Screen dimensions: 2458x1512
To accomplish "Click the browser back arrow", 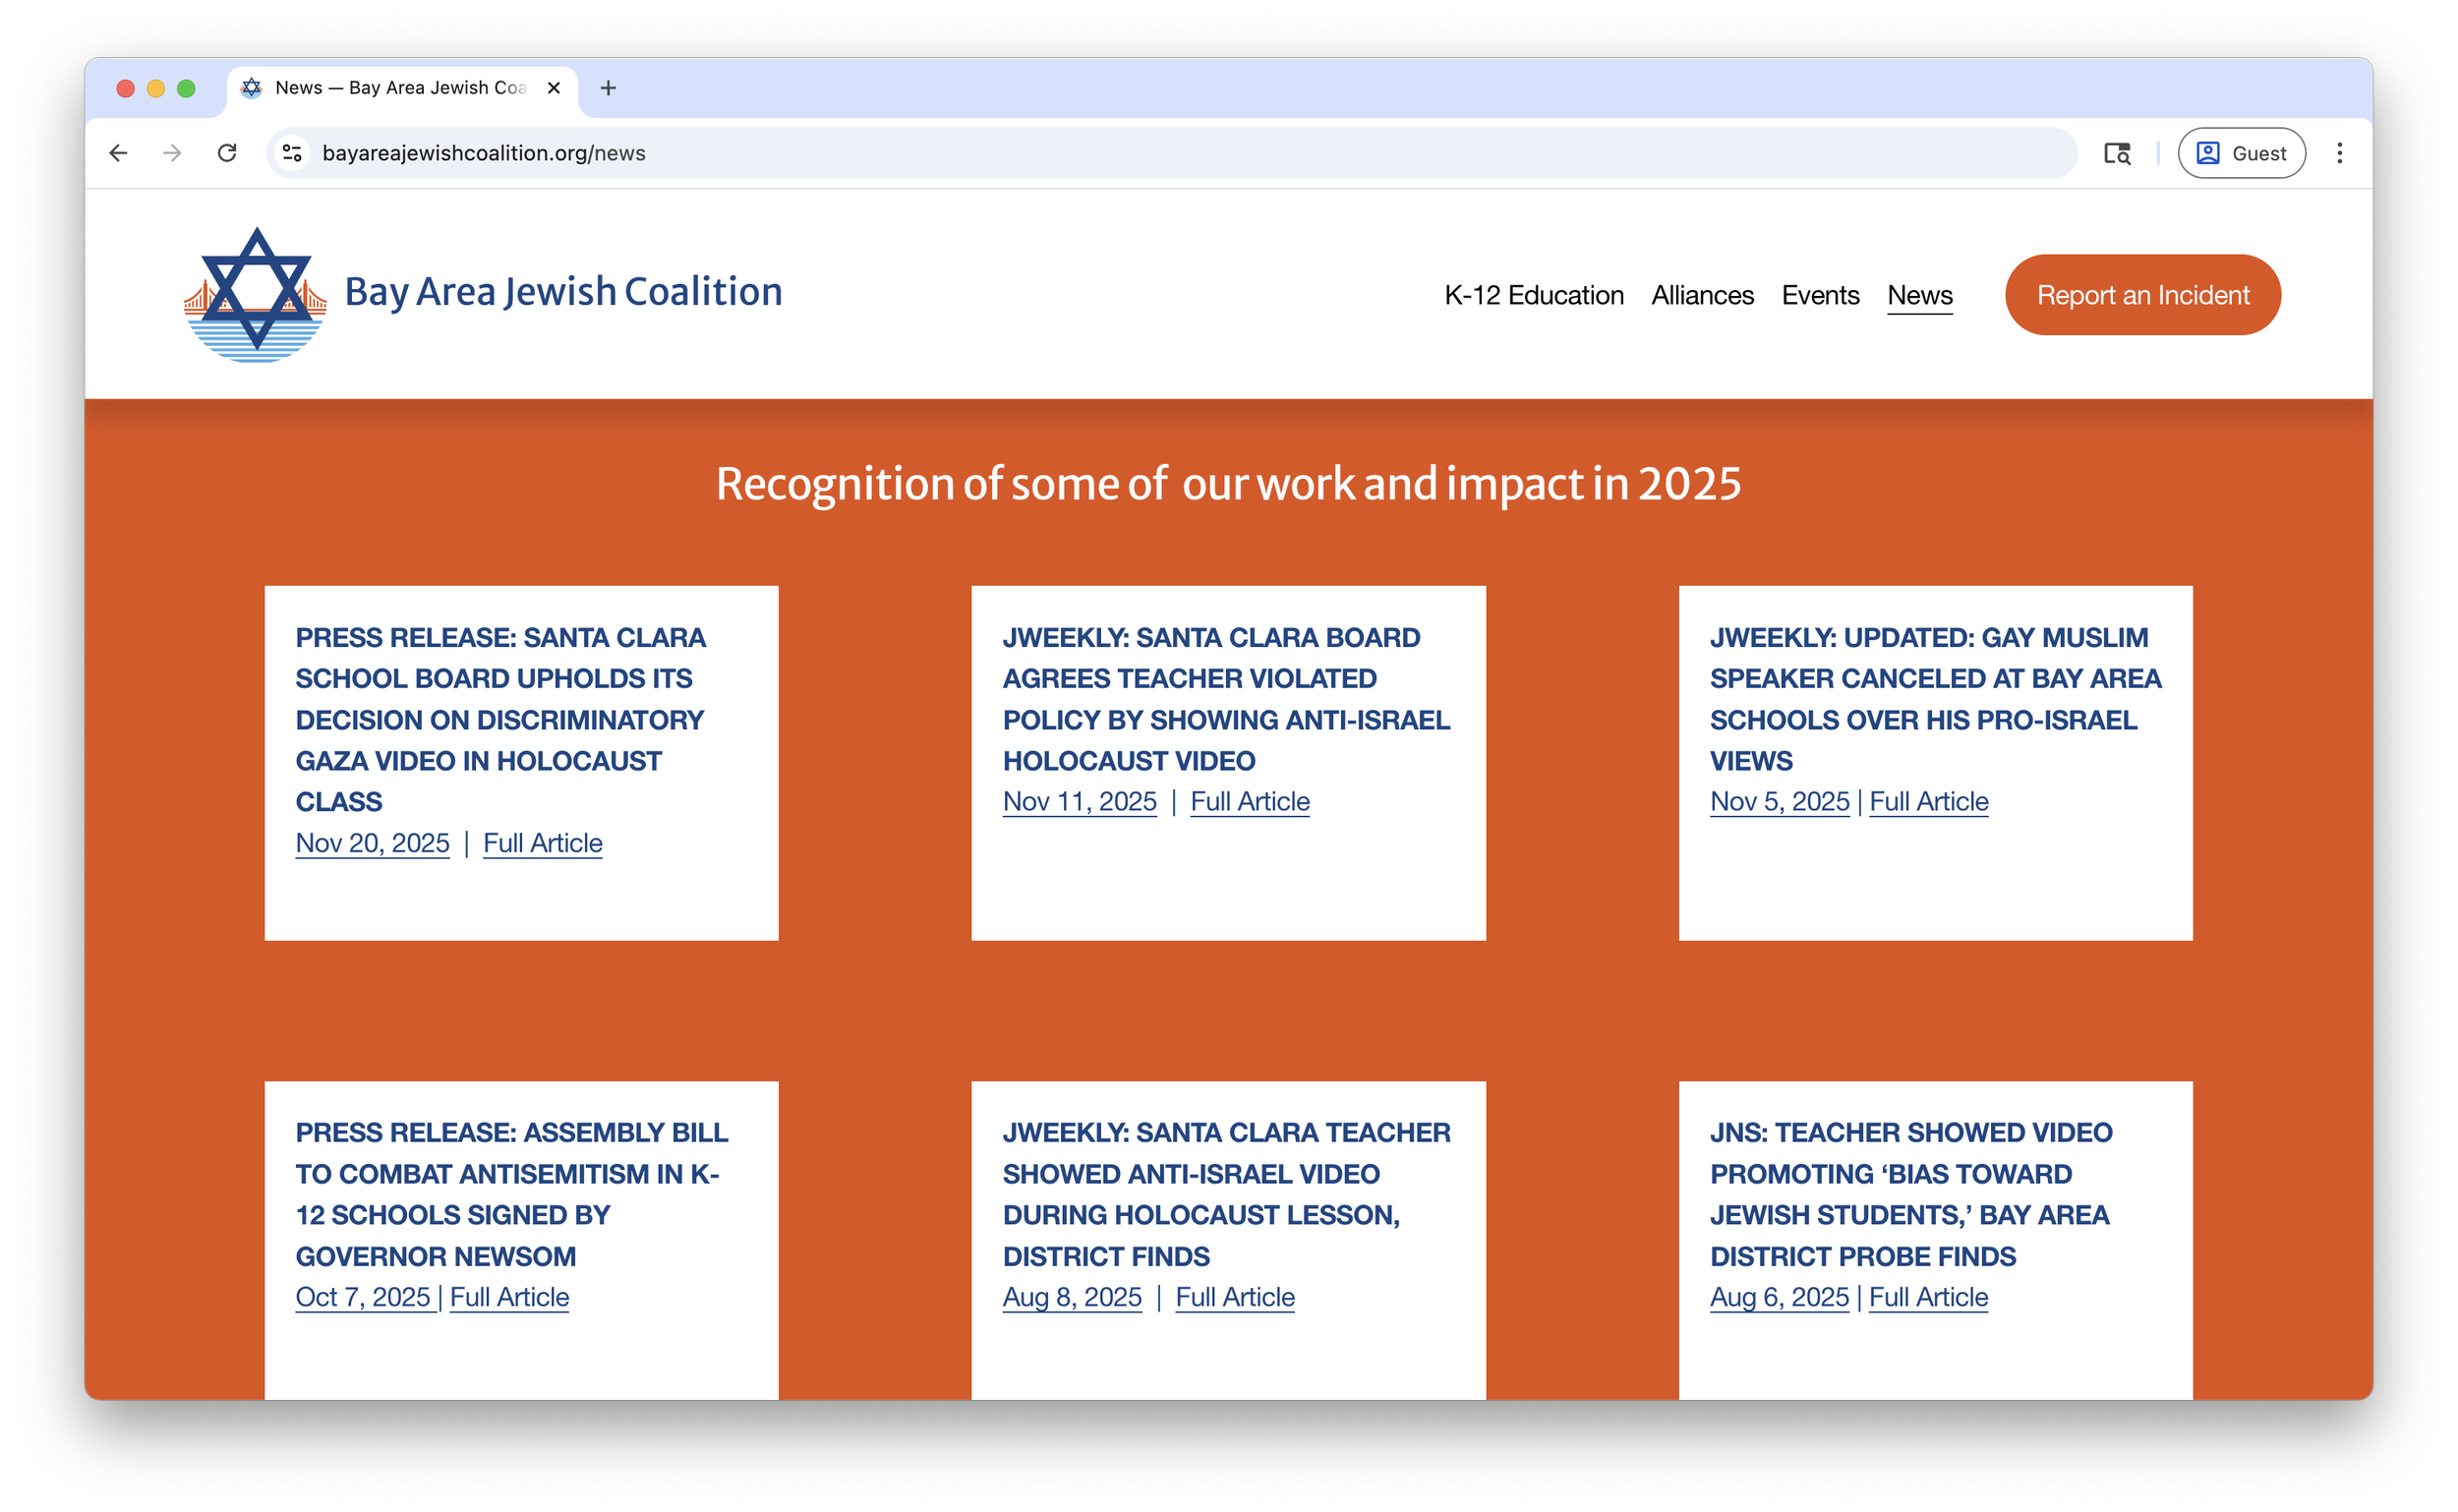I will 118,153.
